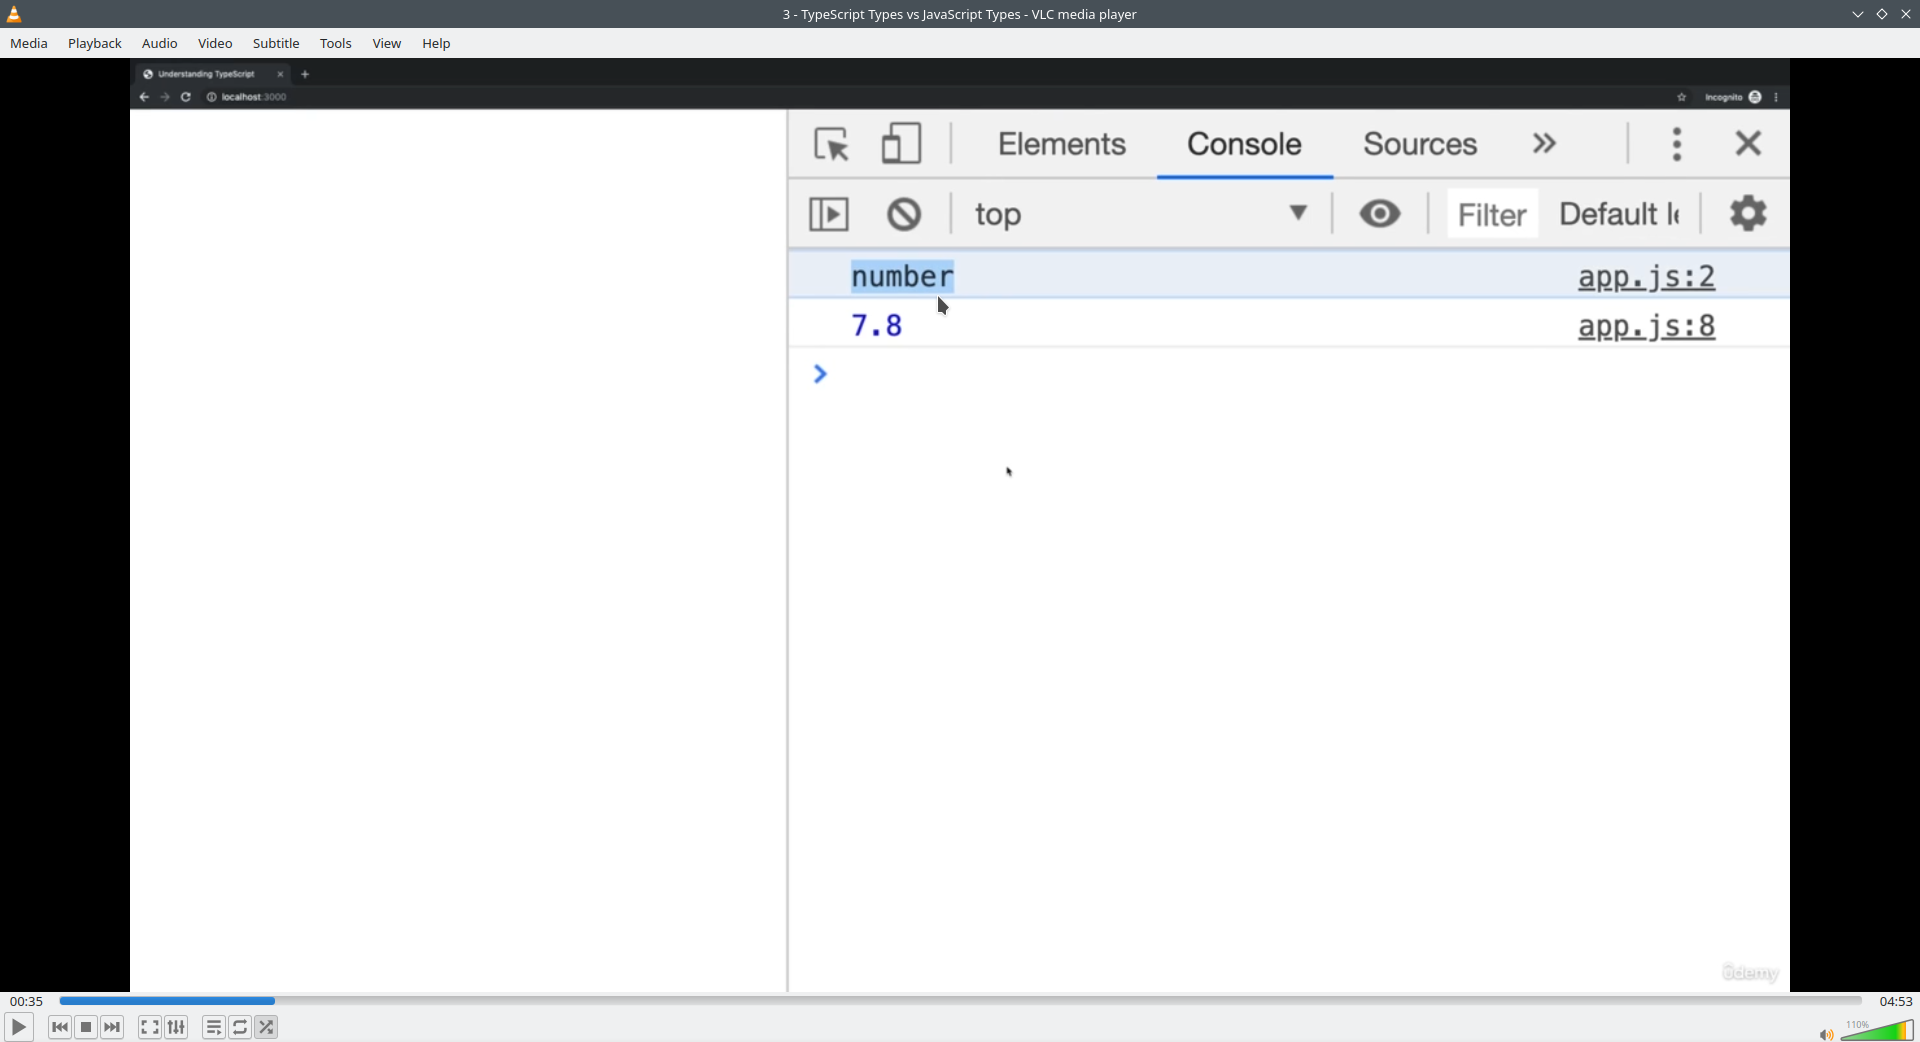The height and width of the screenshot is (1042, 1920).
Task: Open the Default levels dropdown
Action: 1619,214
